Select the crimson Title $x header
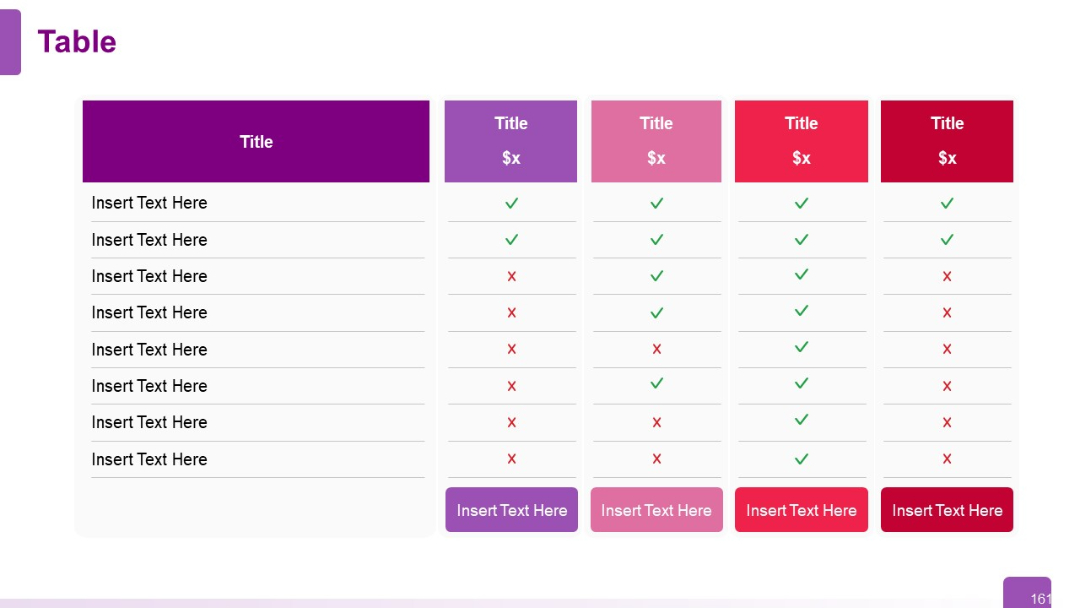The height and width of the screenshot is (608, 1080). (947, 141)
